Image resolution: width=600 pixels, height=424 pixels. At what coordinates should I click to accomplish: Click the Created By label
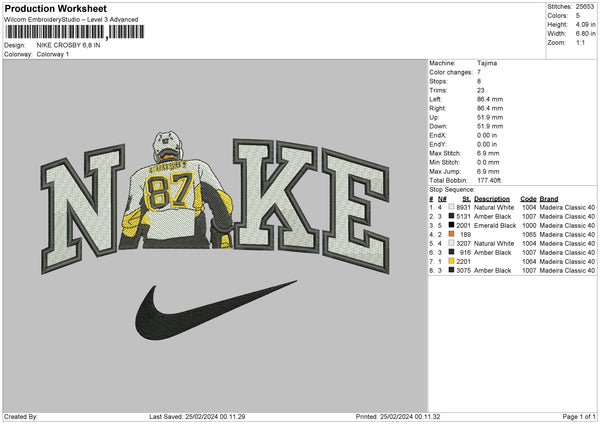point(21,417)
